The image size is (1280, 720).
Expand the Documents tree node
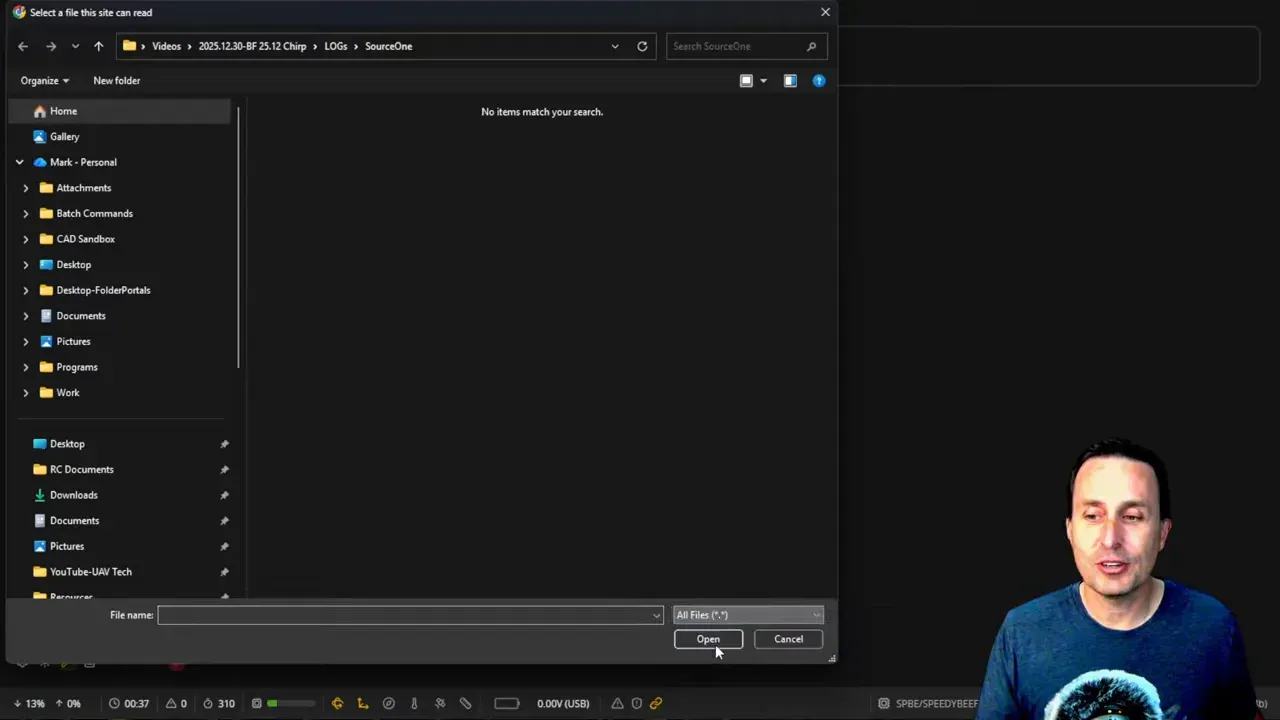tap(26, 316)
